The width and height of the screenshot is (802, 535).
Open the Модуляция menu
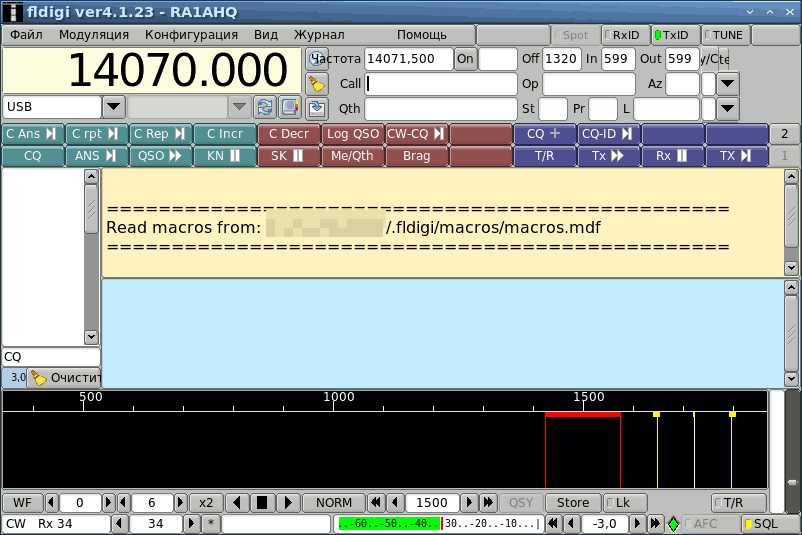(x=94, y=35)
